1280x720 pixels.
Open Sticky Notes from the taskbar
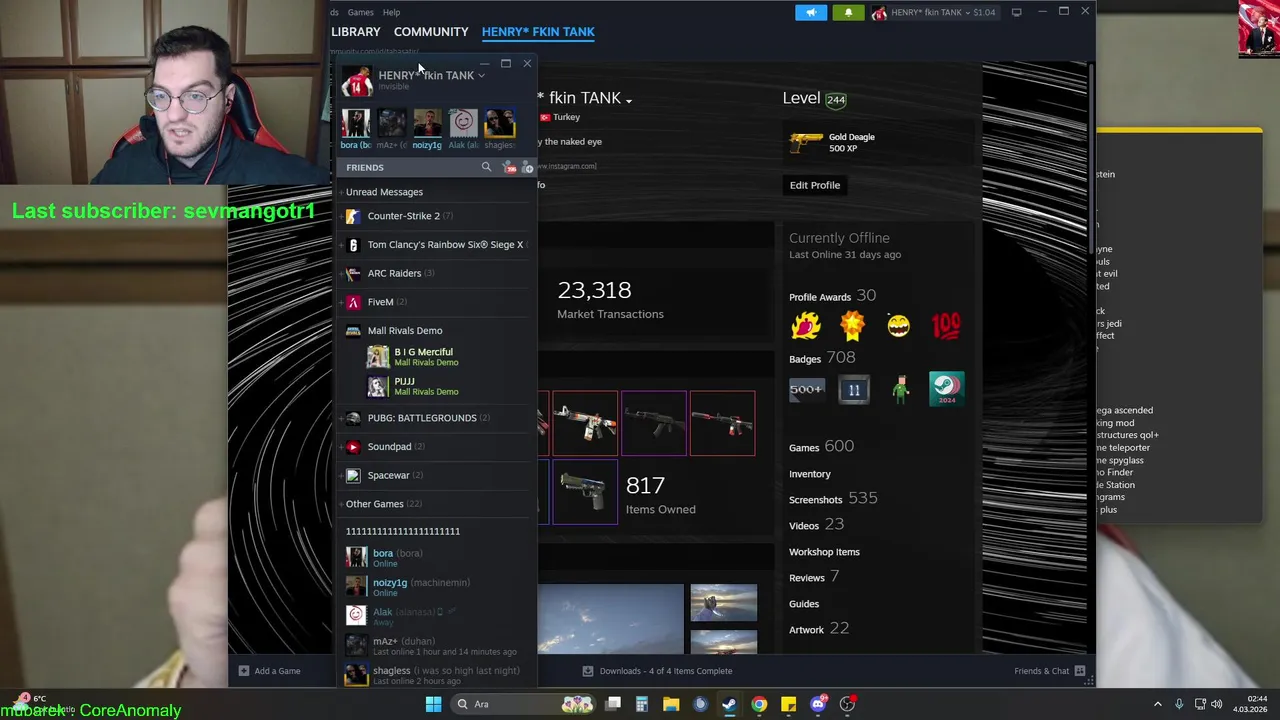point(788,704)
